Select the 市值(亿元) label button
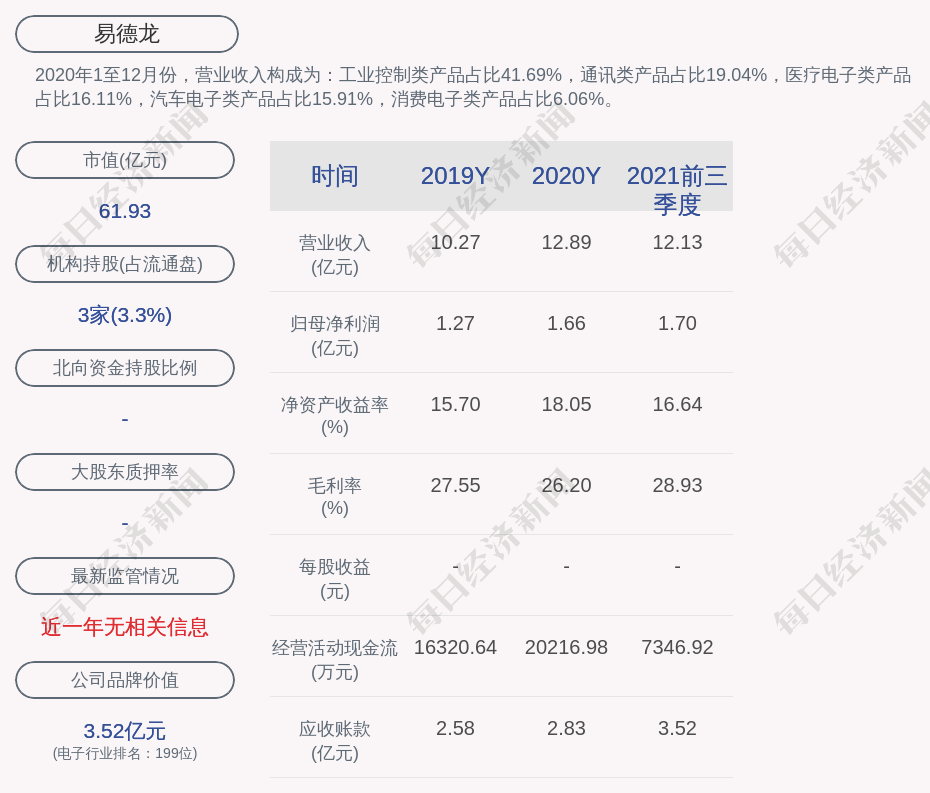The width and height of the screenshot is (930, 793). click(125, 160)
